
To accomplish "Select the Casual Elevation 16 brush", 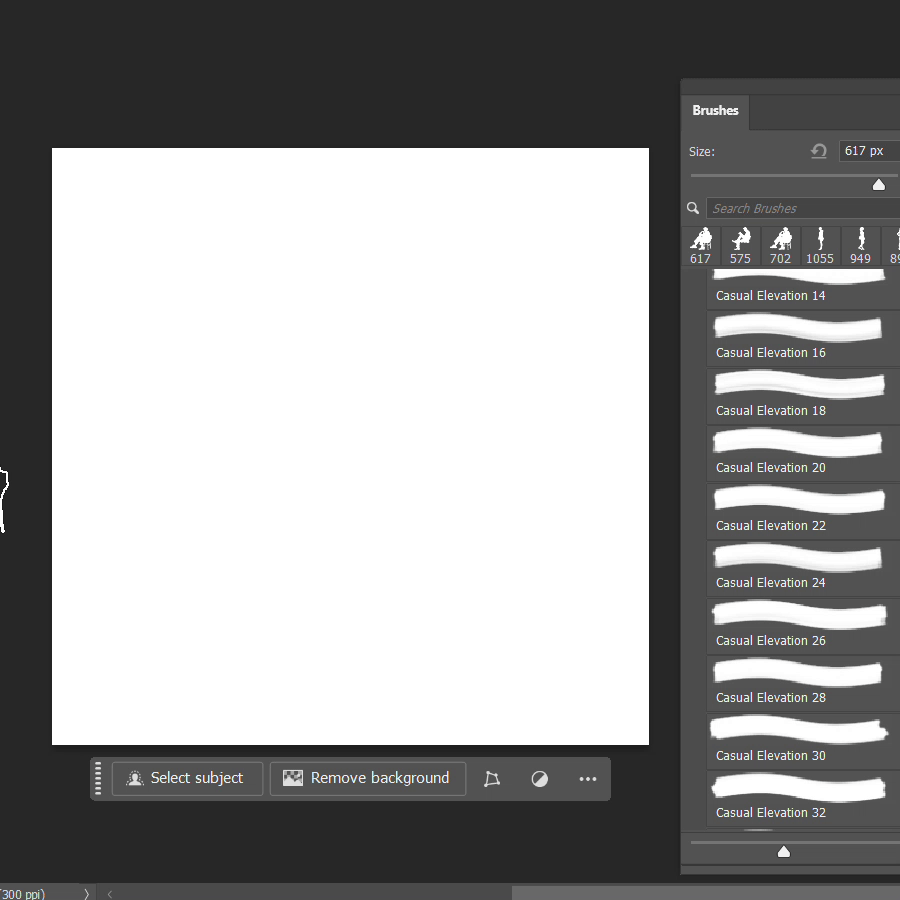I will [x=800, y=338].
